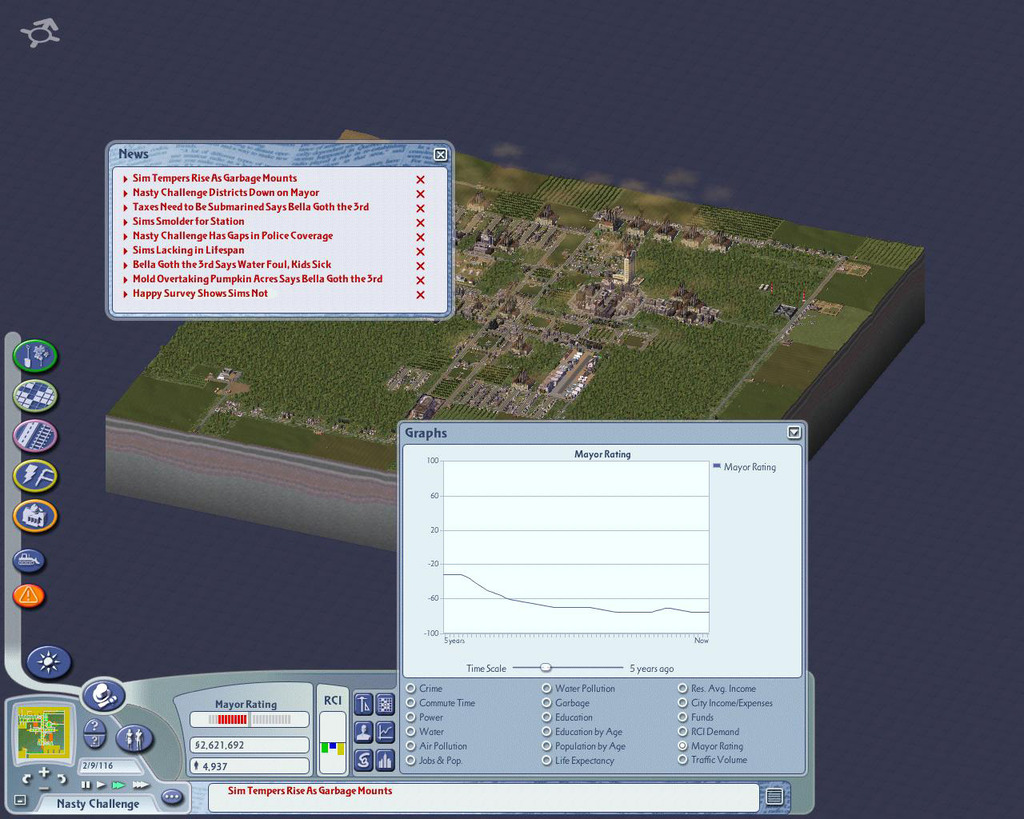Open the My Sims mode button
This screenshot has height=819, width=1024.
coord(135,739)
